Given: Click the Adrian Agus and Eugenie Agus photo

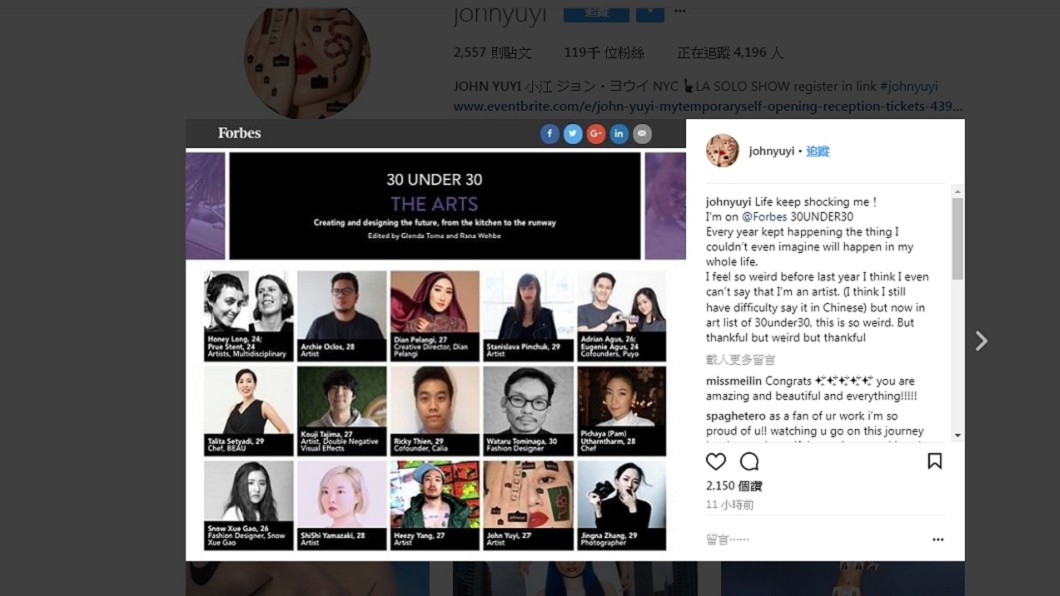Looking at the screenshot, I should (621, 316).
